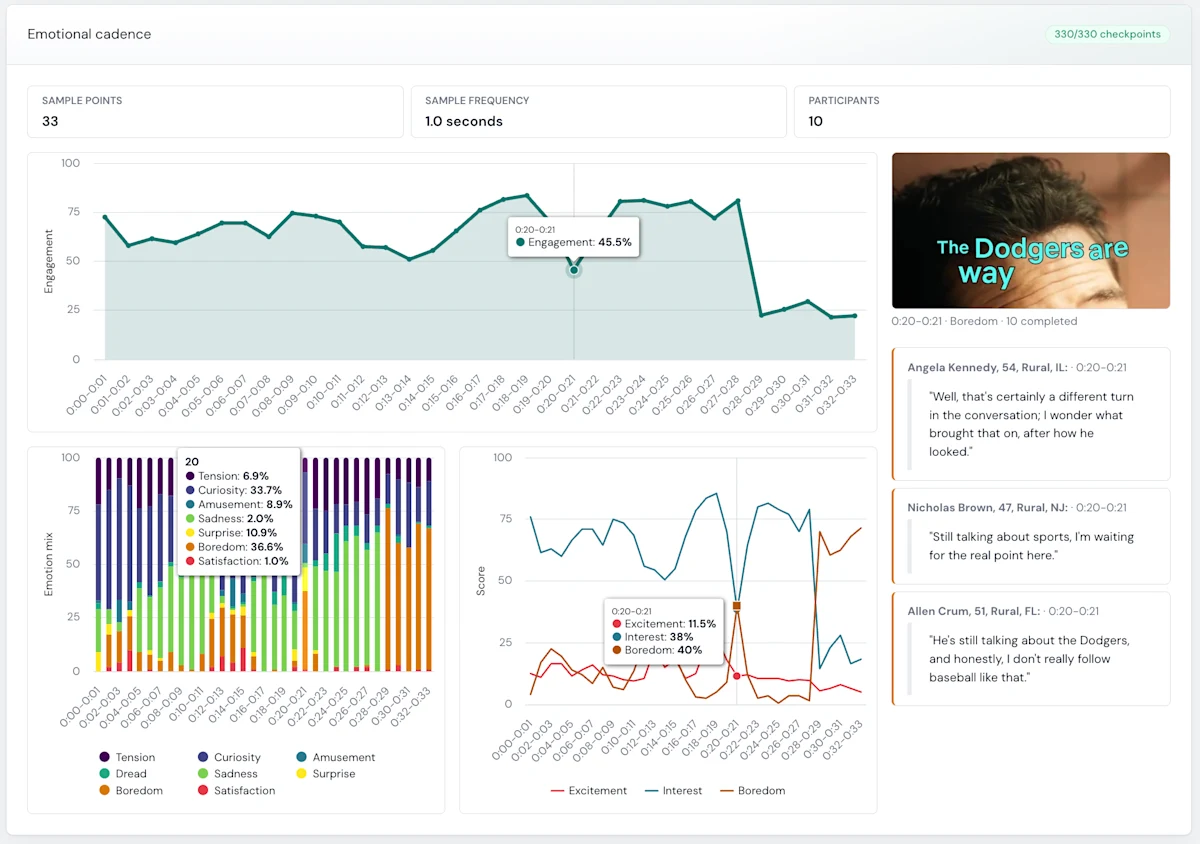Select the Participants stat card
Viewport: 1200px width, 844px height.
pyautogui.click(x=982, y=111)
